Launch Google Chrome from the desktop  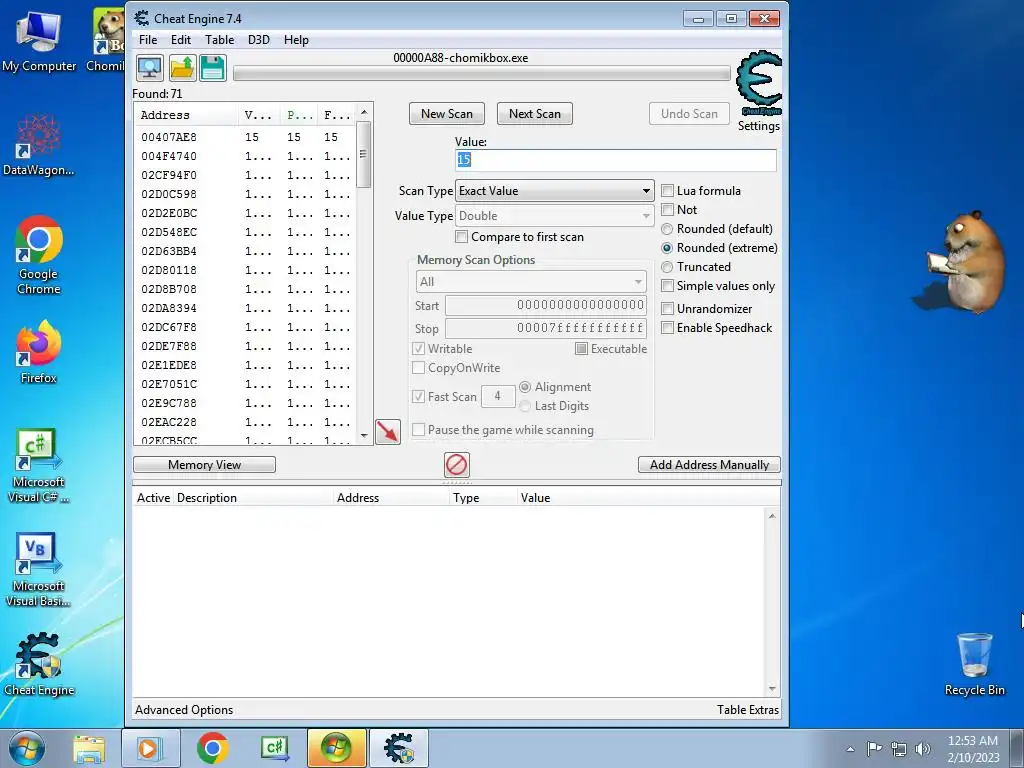click(x=39, y=255)
